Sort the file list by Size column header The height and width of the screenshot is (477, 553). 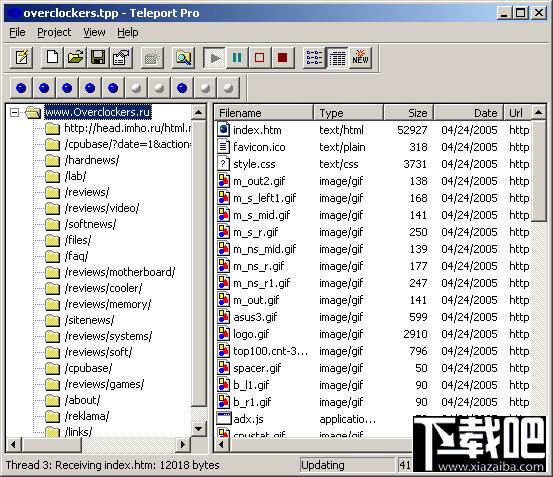408,113
